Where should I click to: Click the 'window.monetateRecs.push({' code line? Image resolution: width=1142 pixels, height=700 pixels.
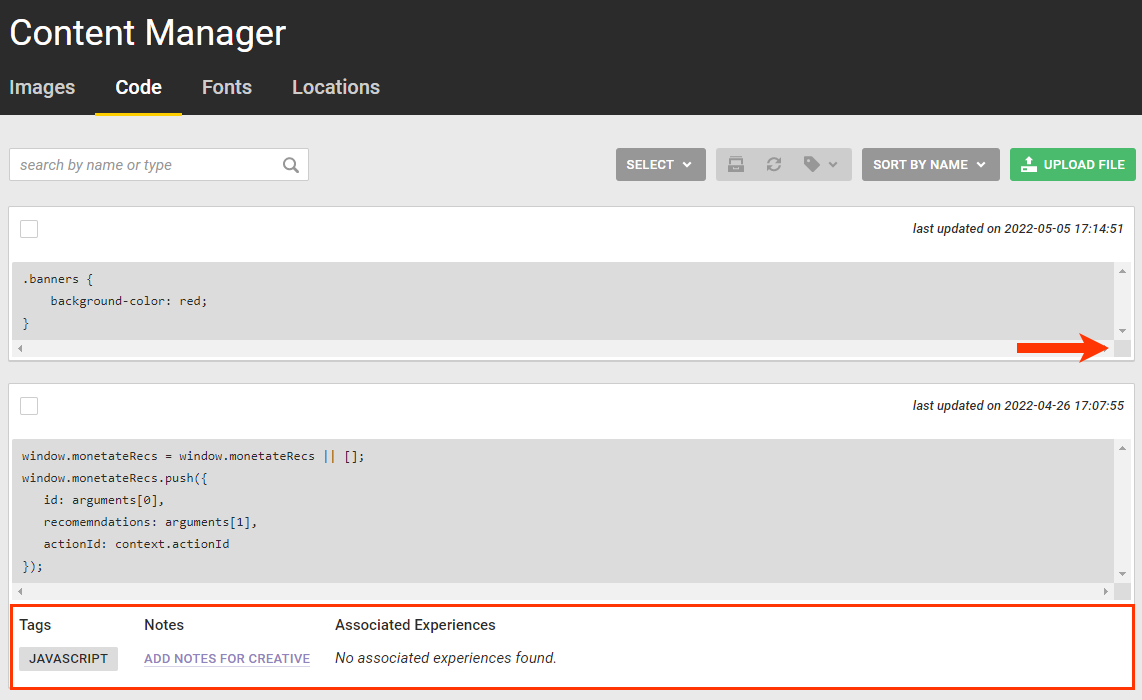coord(115,478)
